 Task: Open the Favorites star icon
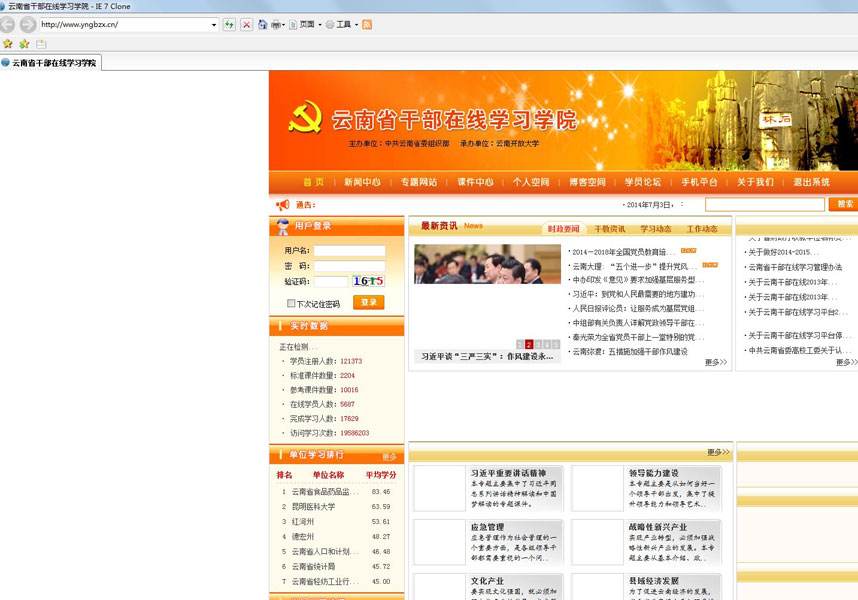click(x=7, y=44)
